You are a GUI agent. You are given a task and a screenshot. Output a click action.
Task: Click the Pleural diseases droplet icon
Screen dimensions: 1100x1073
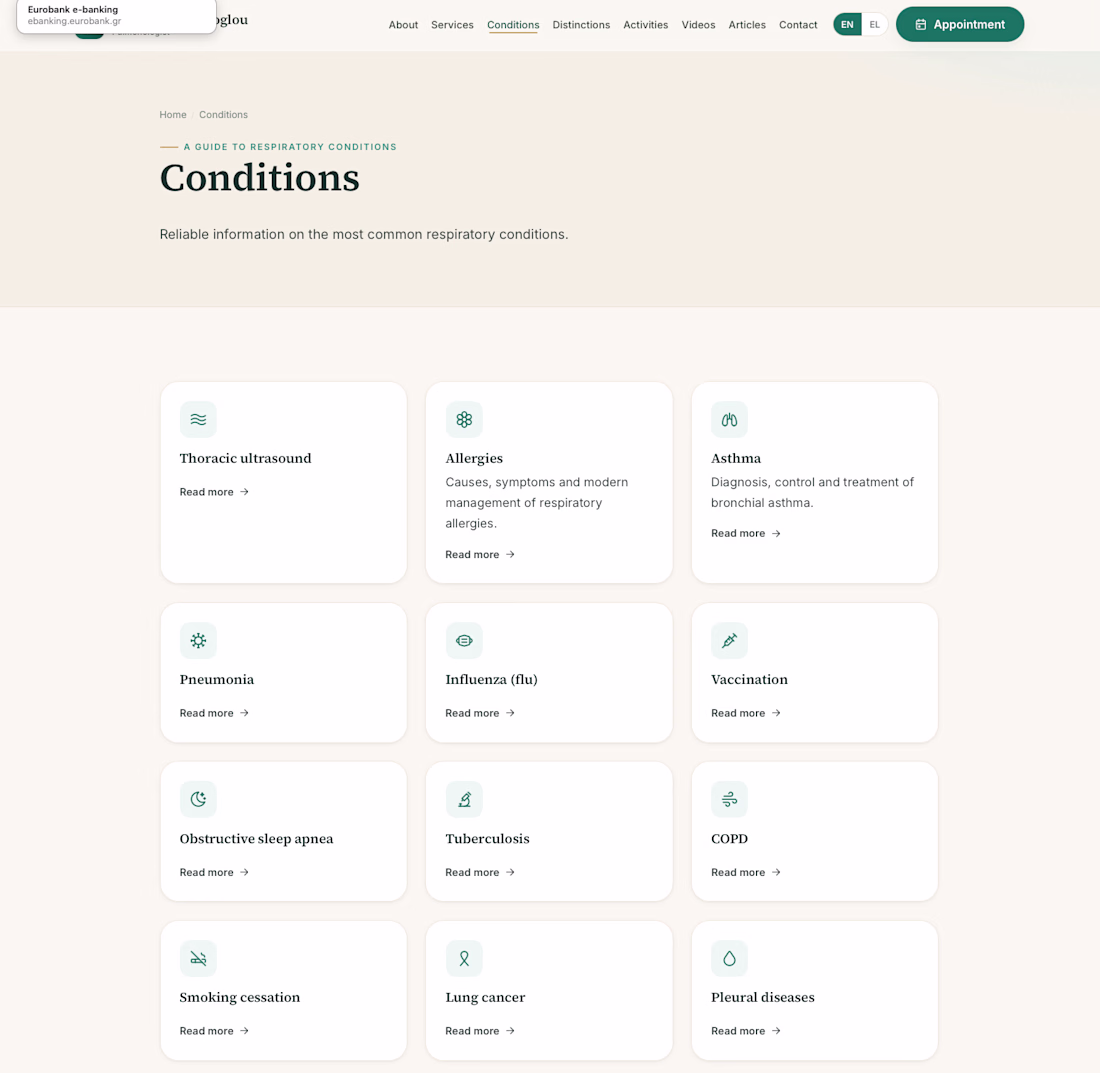click(x=729, y=959)
